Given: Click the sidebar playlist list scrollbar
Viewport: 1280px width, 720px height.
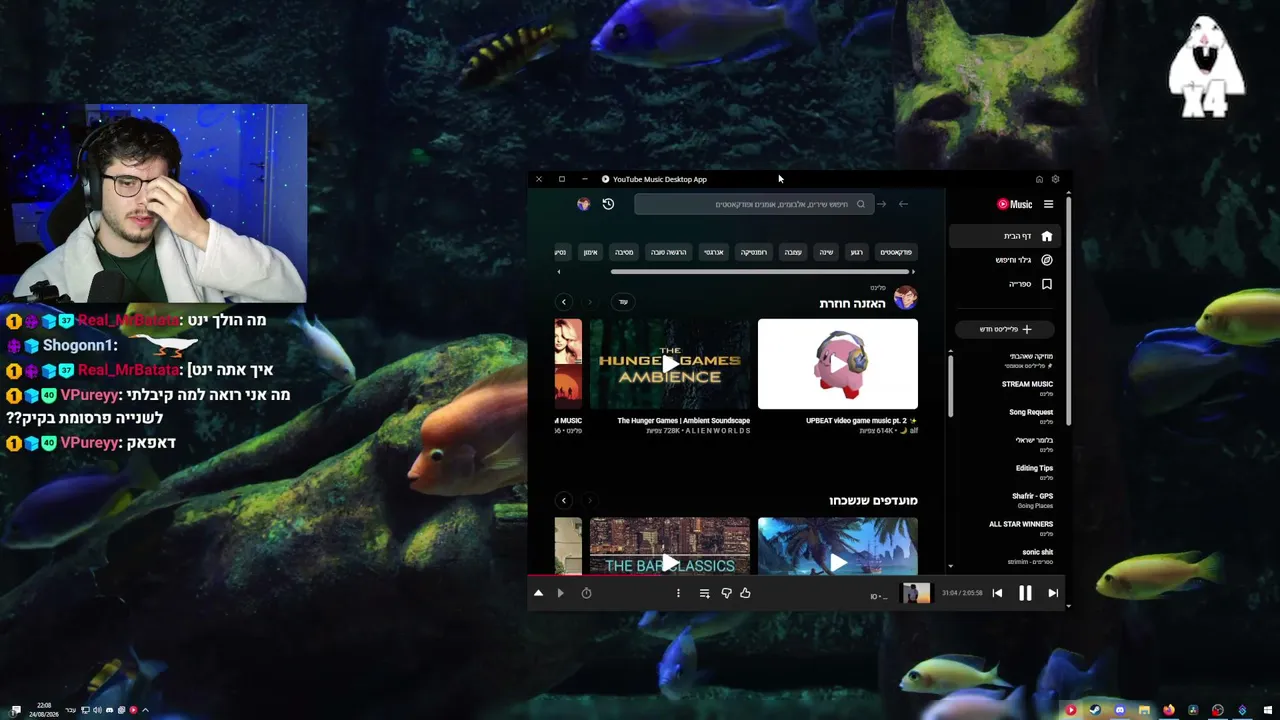Looking at the screenshot, I should (x=950, y=385).
